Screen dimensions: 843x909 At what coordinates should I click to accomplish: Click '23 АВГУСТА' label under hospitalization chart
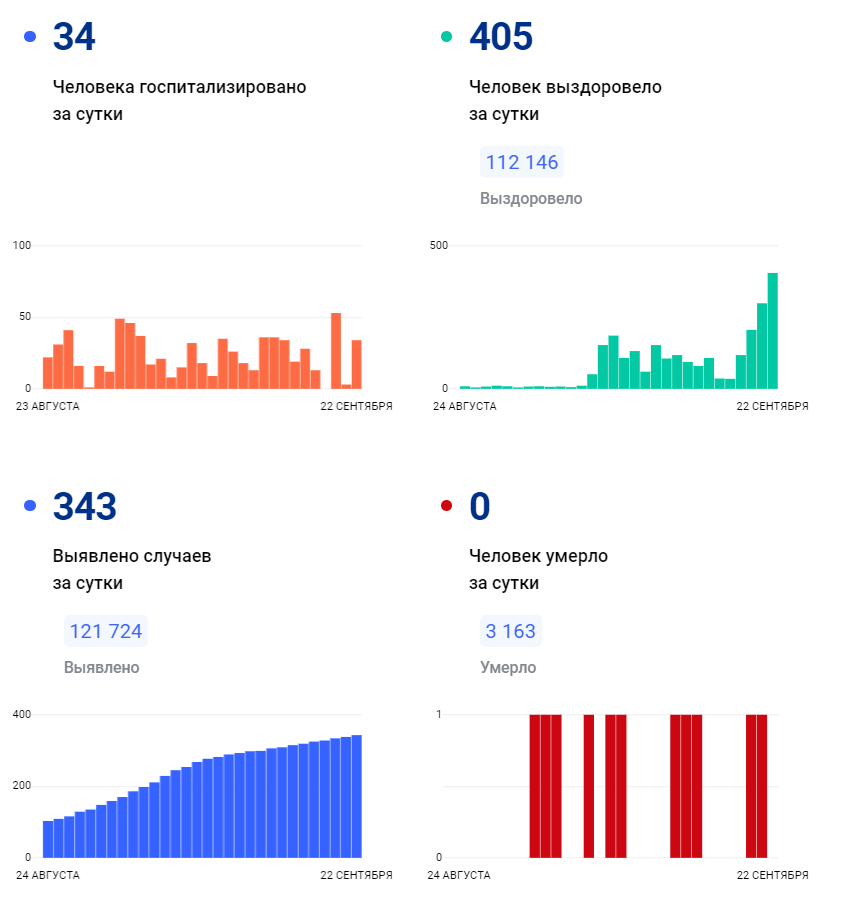coord(48,406)
